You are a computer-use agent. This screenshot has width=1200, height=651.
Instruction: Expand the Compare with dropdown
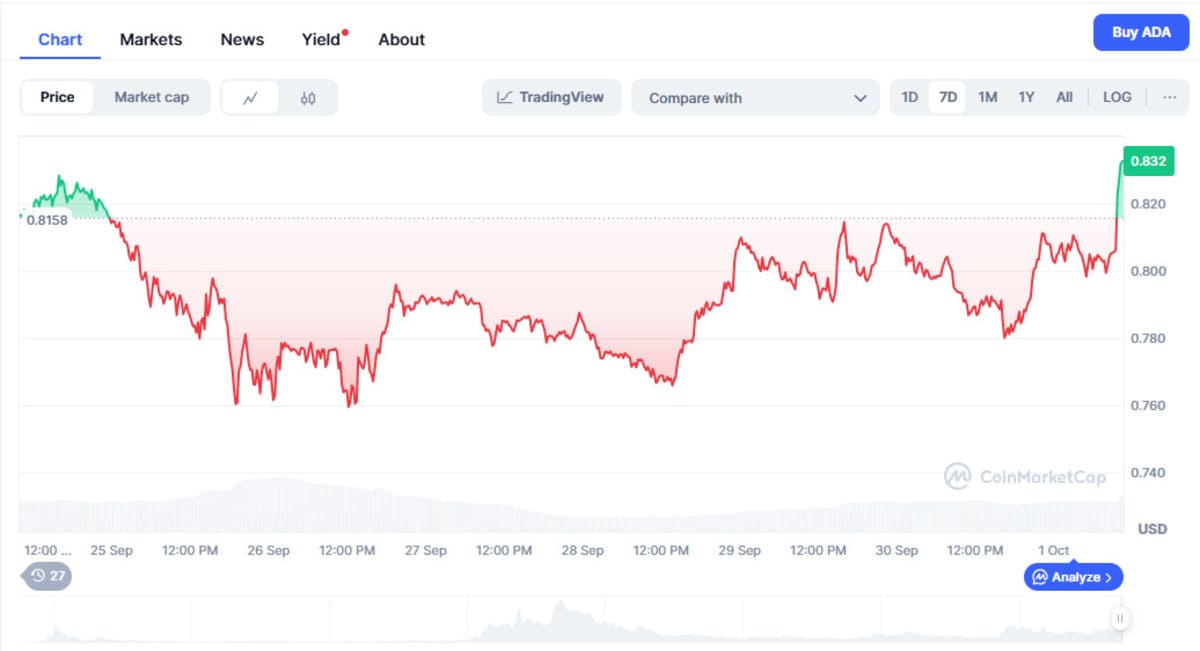[x=755, y=98]
